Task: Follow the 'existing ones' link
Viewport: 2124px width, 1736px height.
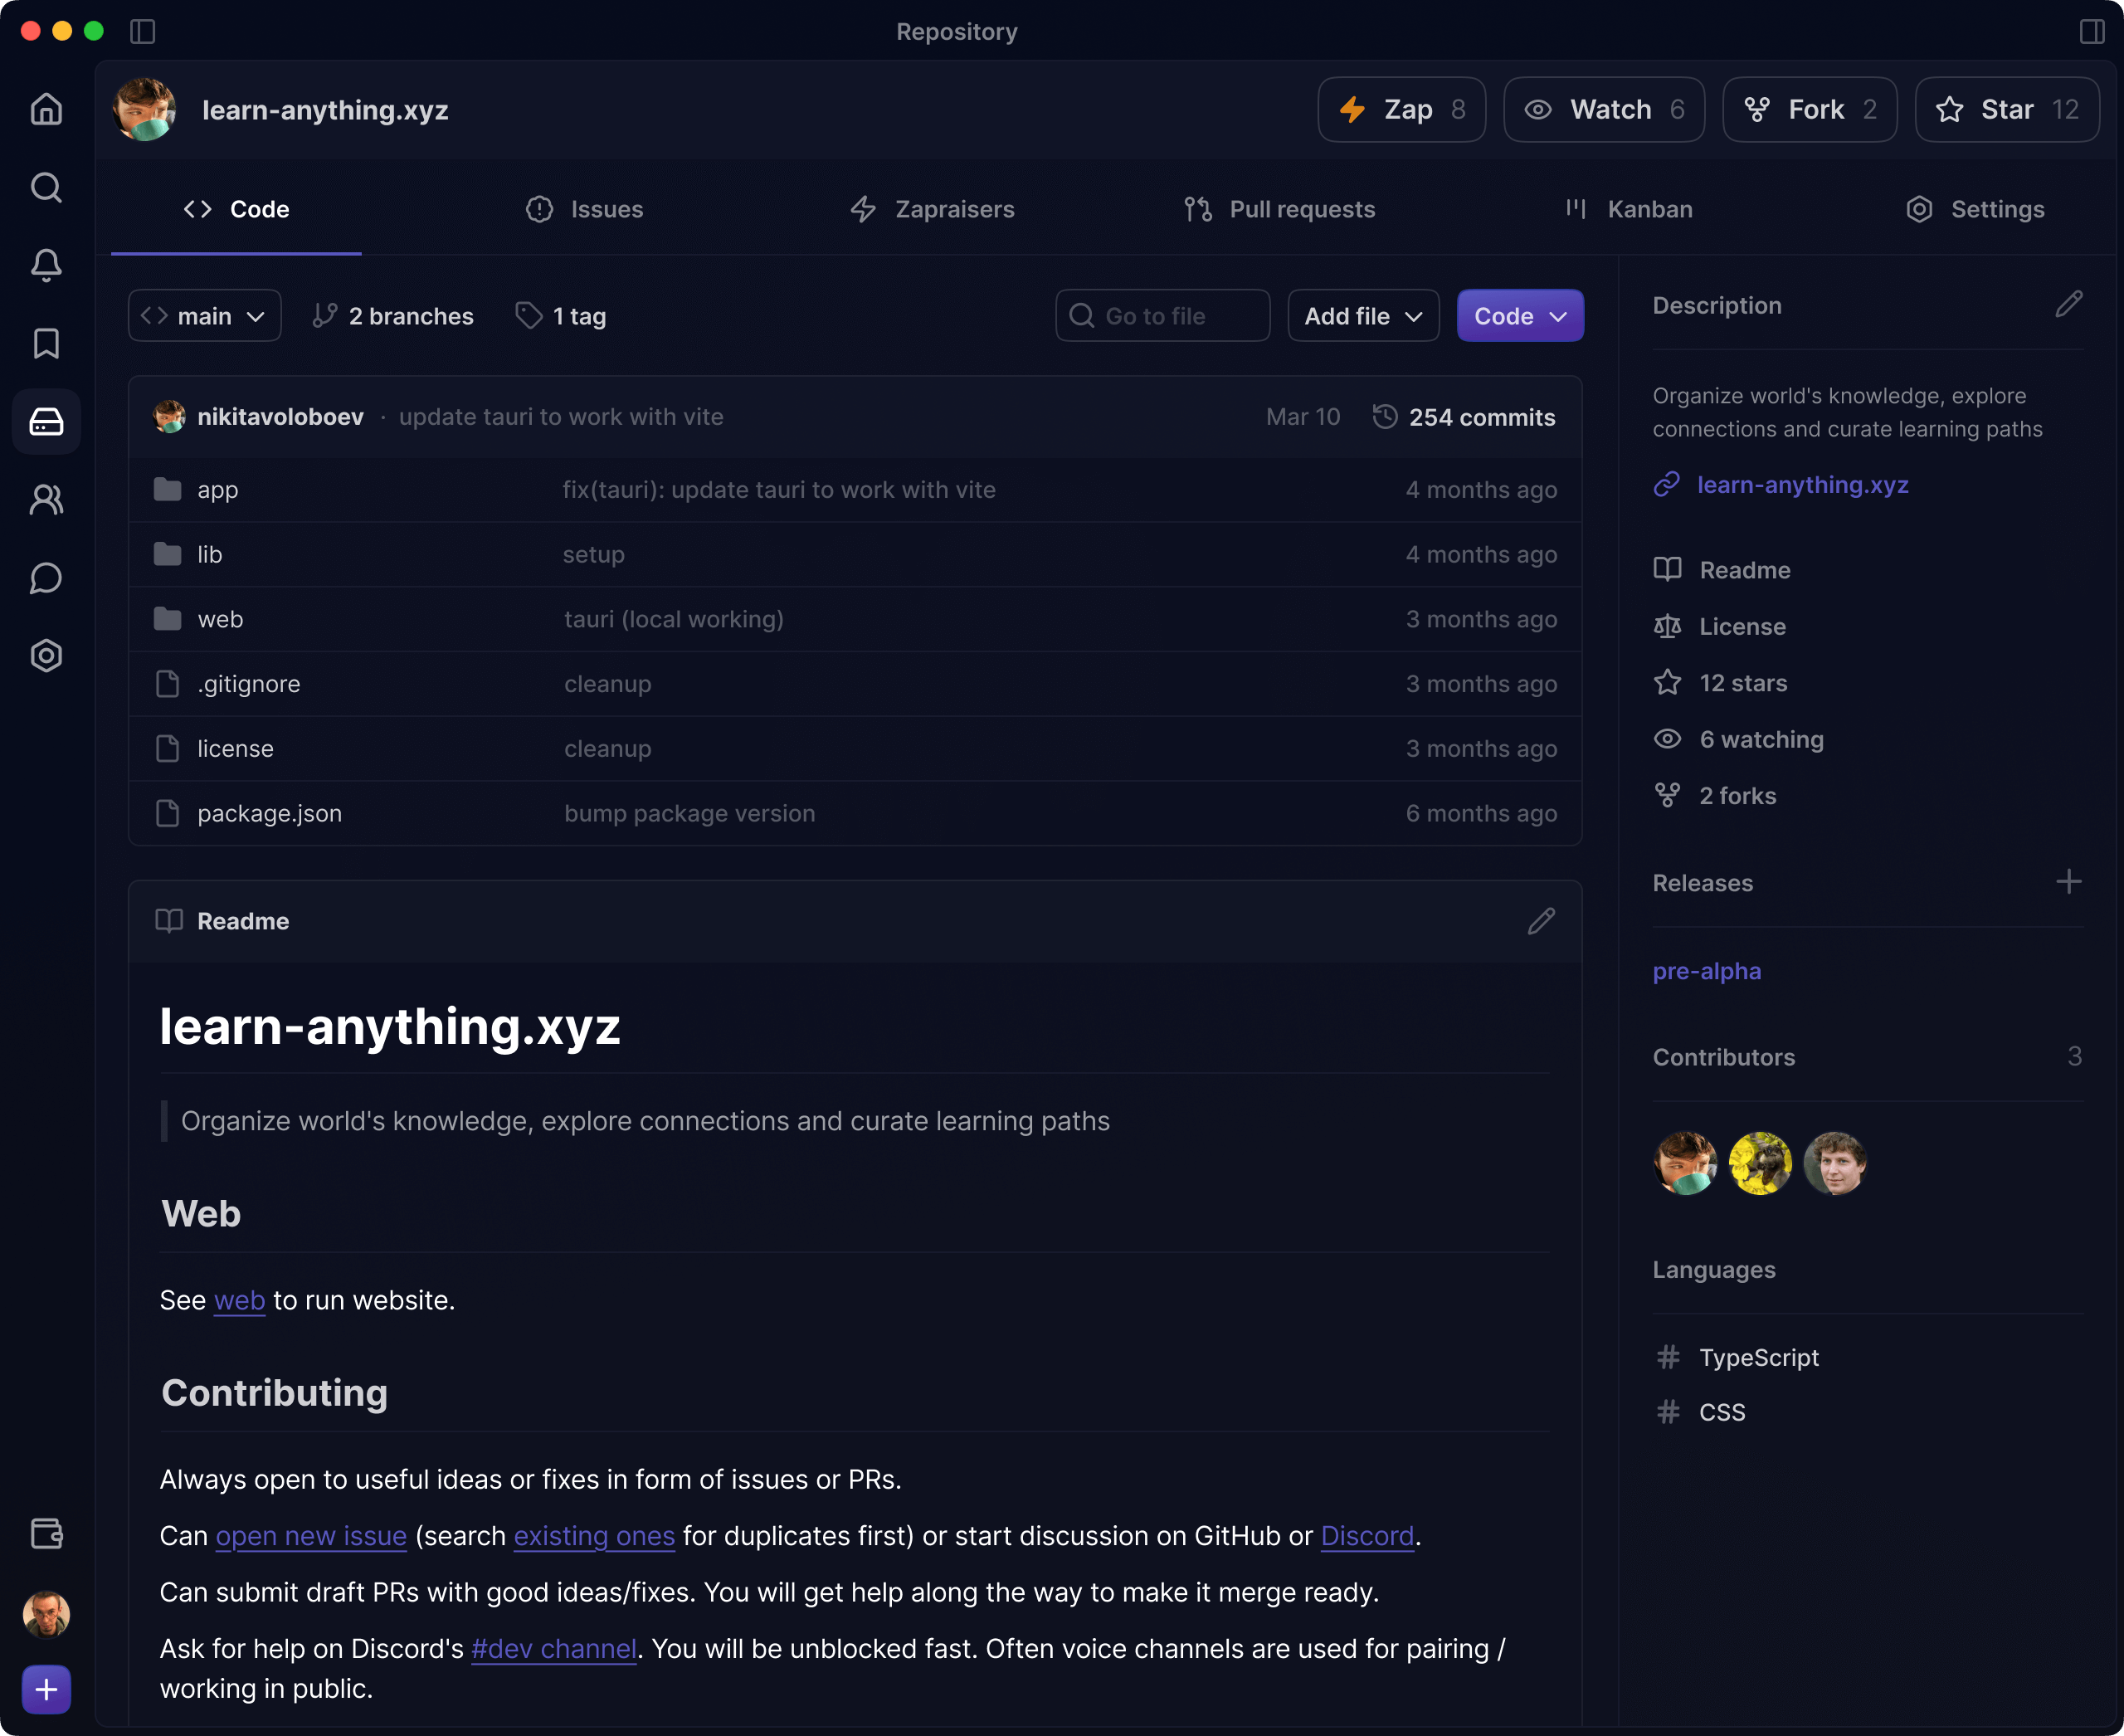Action: tap(594, 1536)
